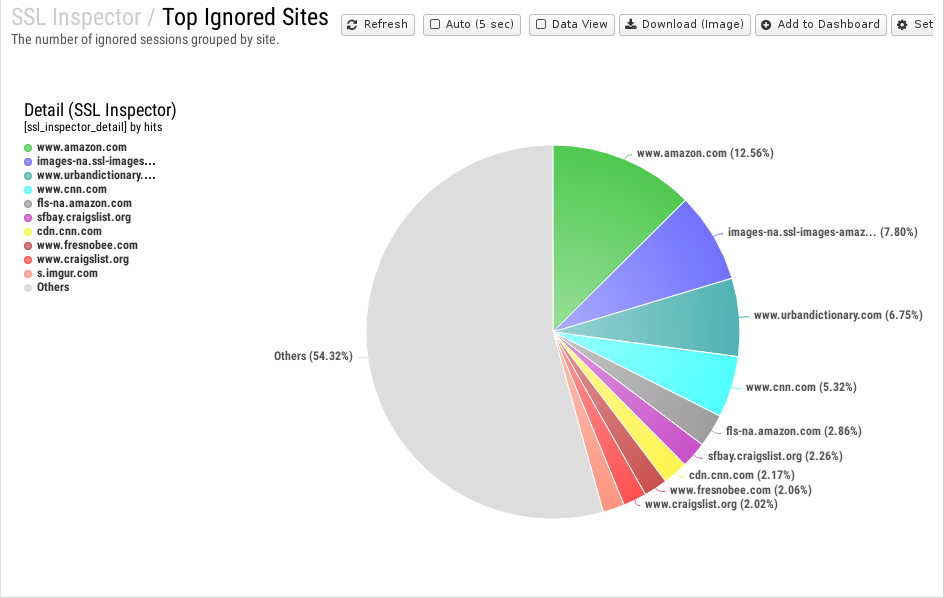The width and height of the screenshot is (944, 598).
Task: Click the www.amazon.com (12.56%) pie label
Action: (705, 153)
